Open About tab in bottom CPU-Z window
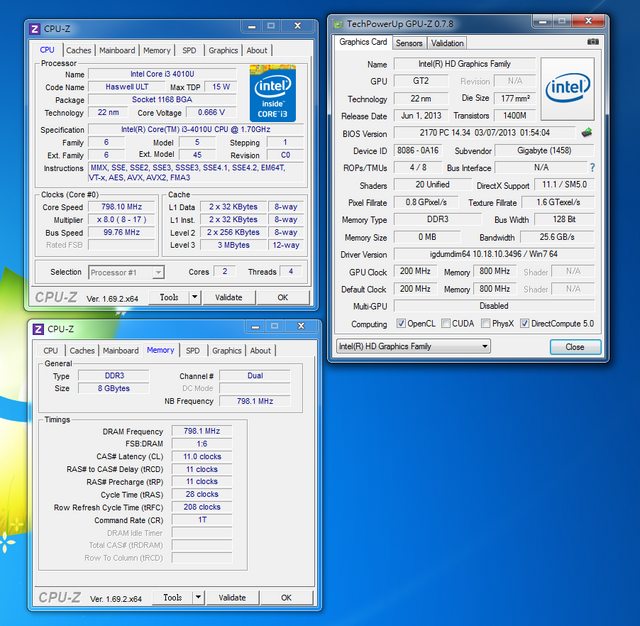 (260, 351)
